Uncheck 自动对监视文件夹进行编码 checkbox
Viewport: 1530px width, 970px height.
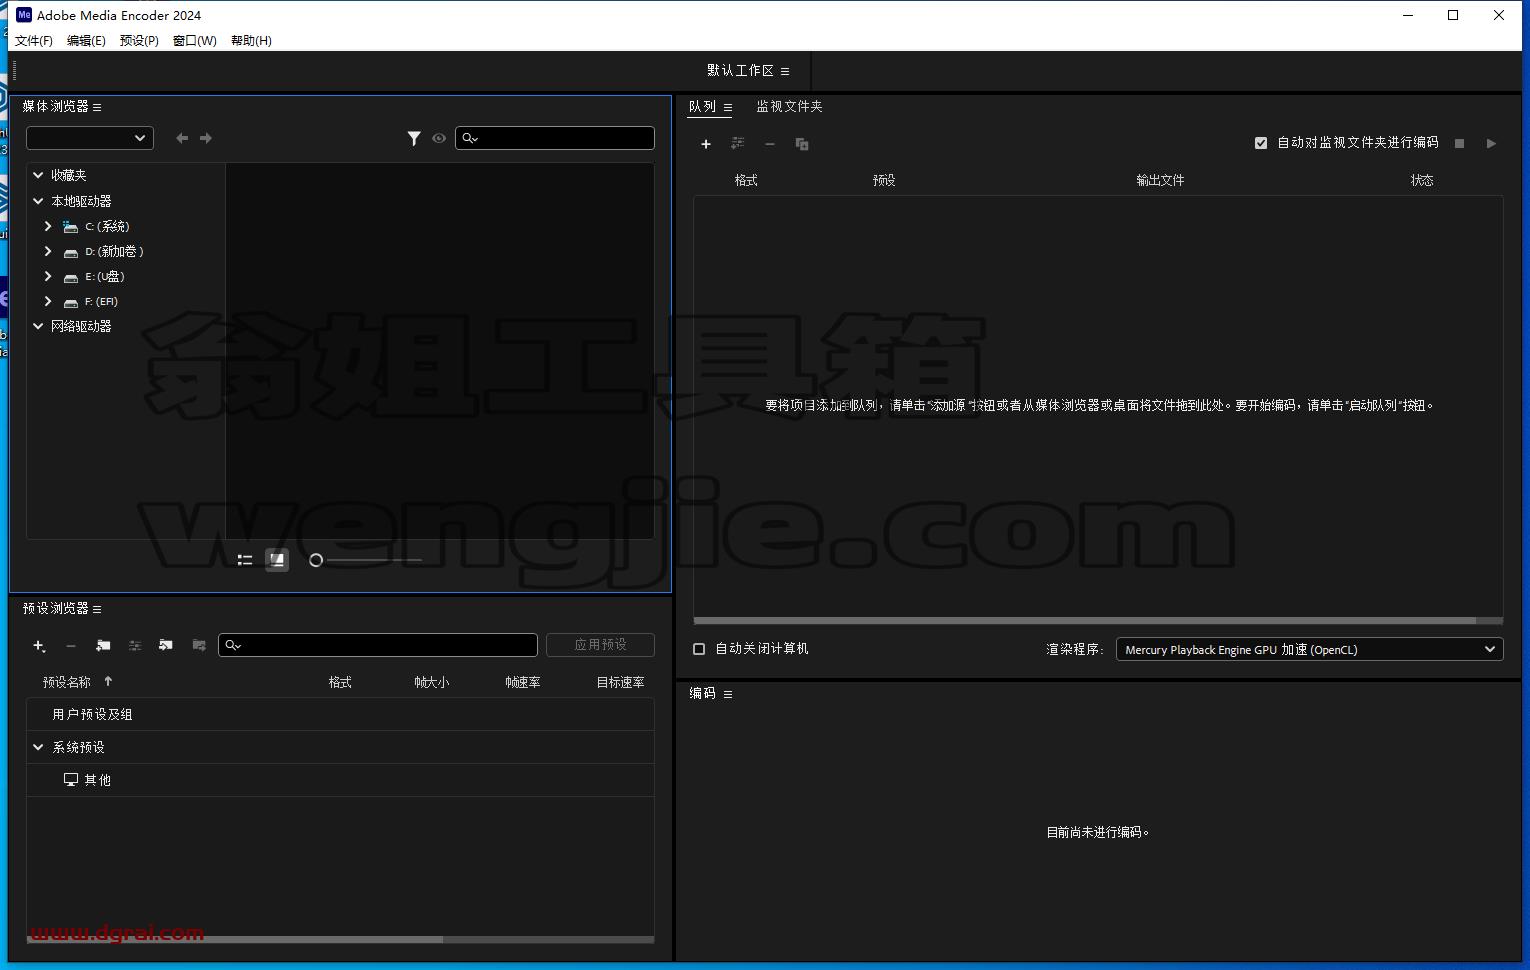pos(1261,143)
